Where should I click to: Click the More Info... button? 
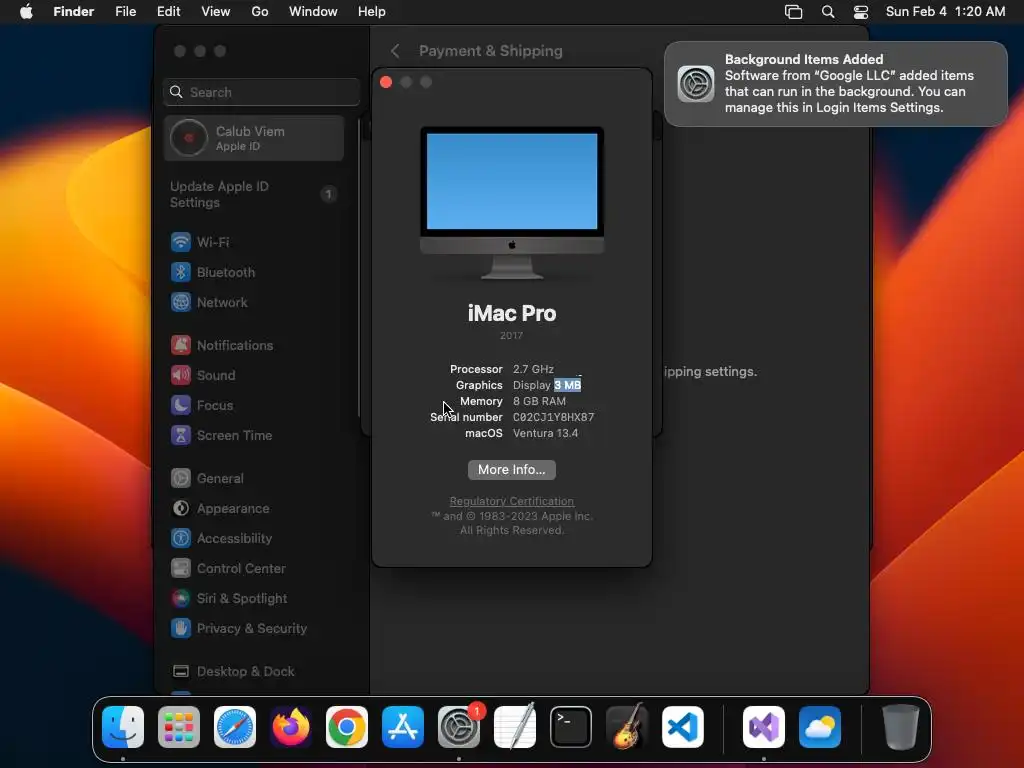coord(511,470)
